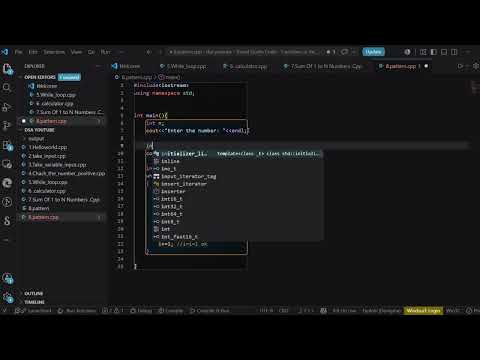
Task: Open the Edit menu
Action: 33,52
